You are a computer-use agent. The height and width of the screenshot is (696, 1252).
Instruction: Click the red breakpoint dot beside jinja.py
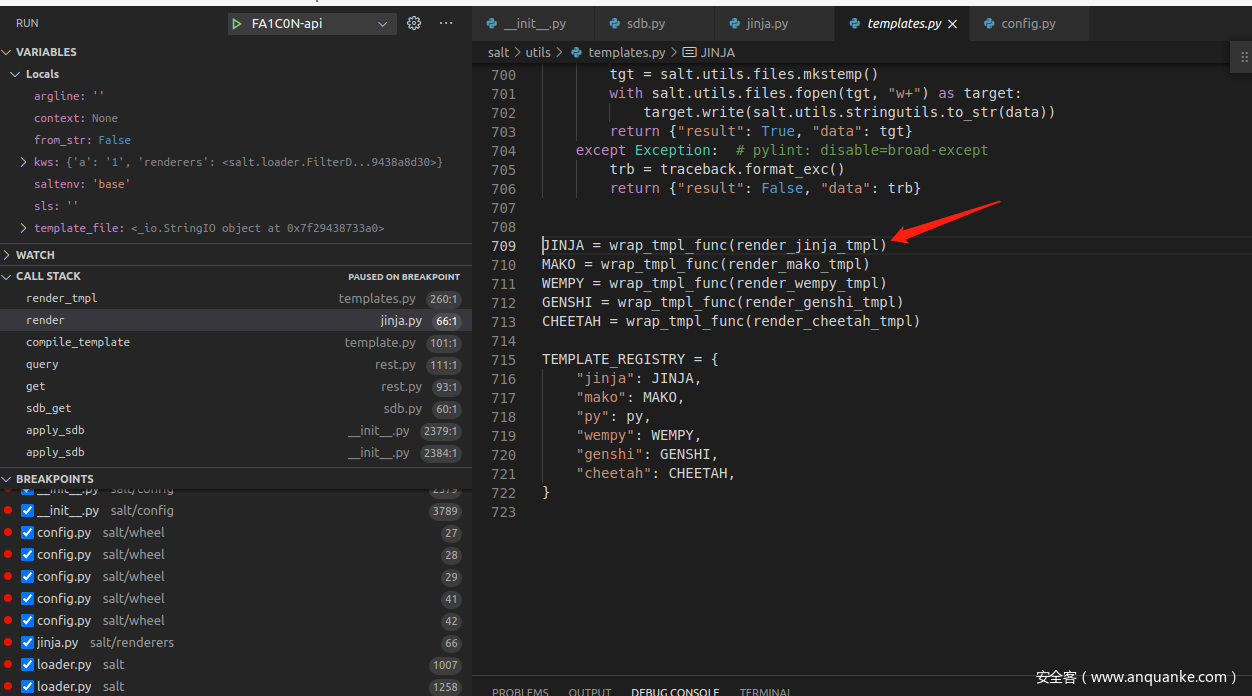point(9,643)
